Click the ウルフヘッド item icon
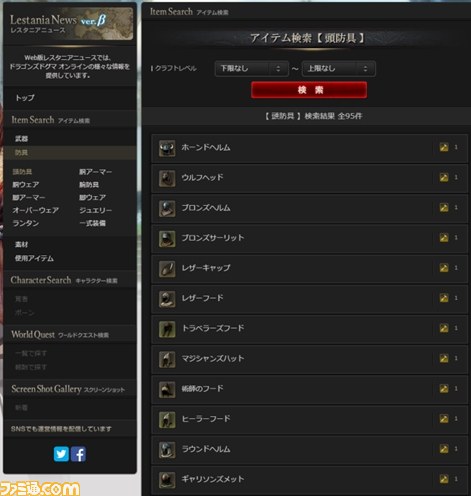Image resolution: width=471 pixels, height=496 pixels. (167, 178)
